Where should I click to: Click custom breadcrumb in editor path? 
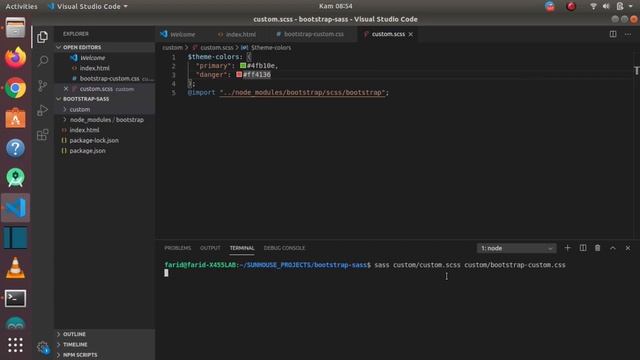pyautogui.click(x=172, y=47)
